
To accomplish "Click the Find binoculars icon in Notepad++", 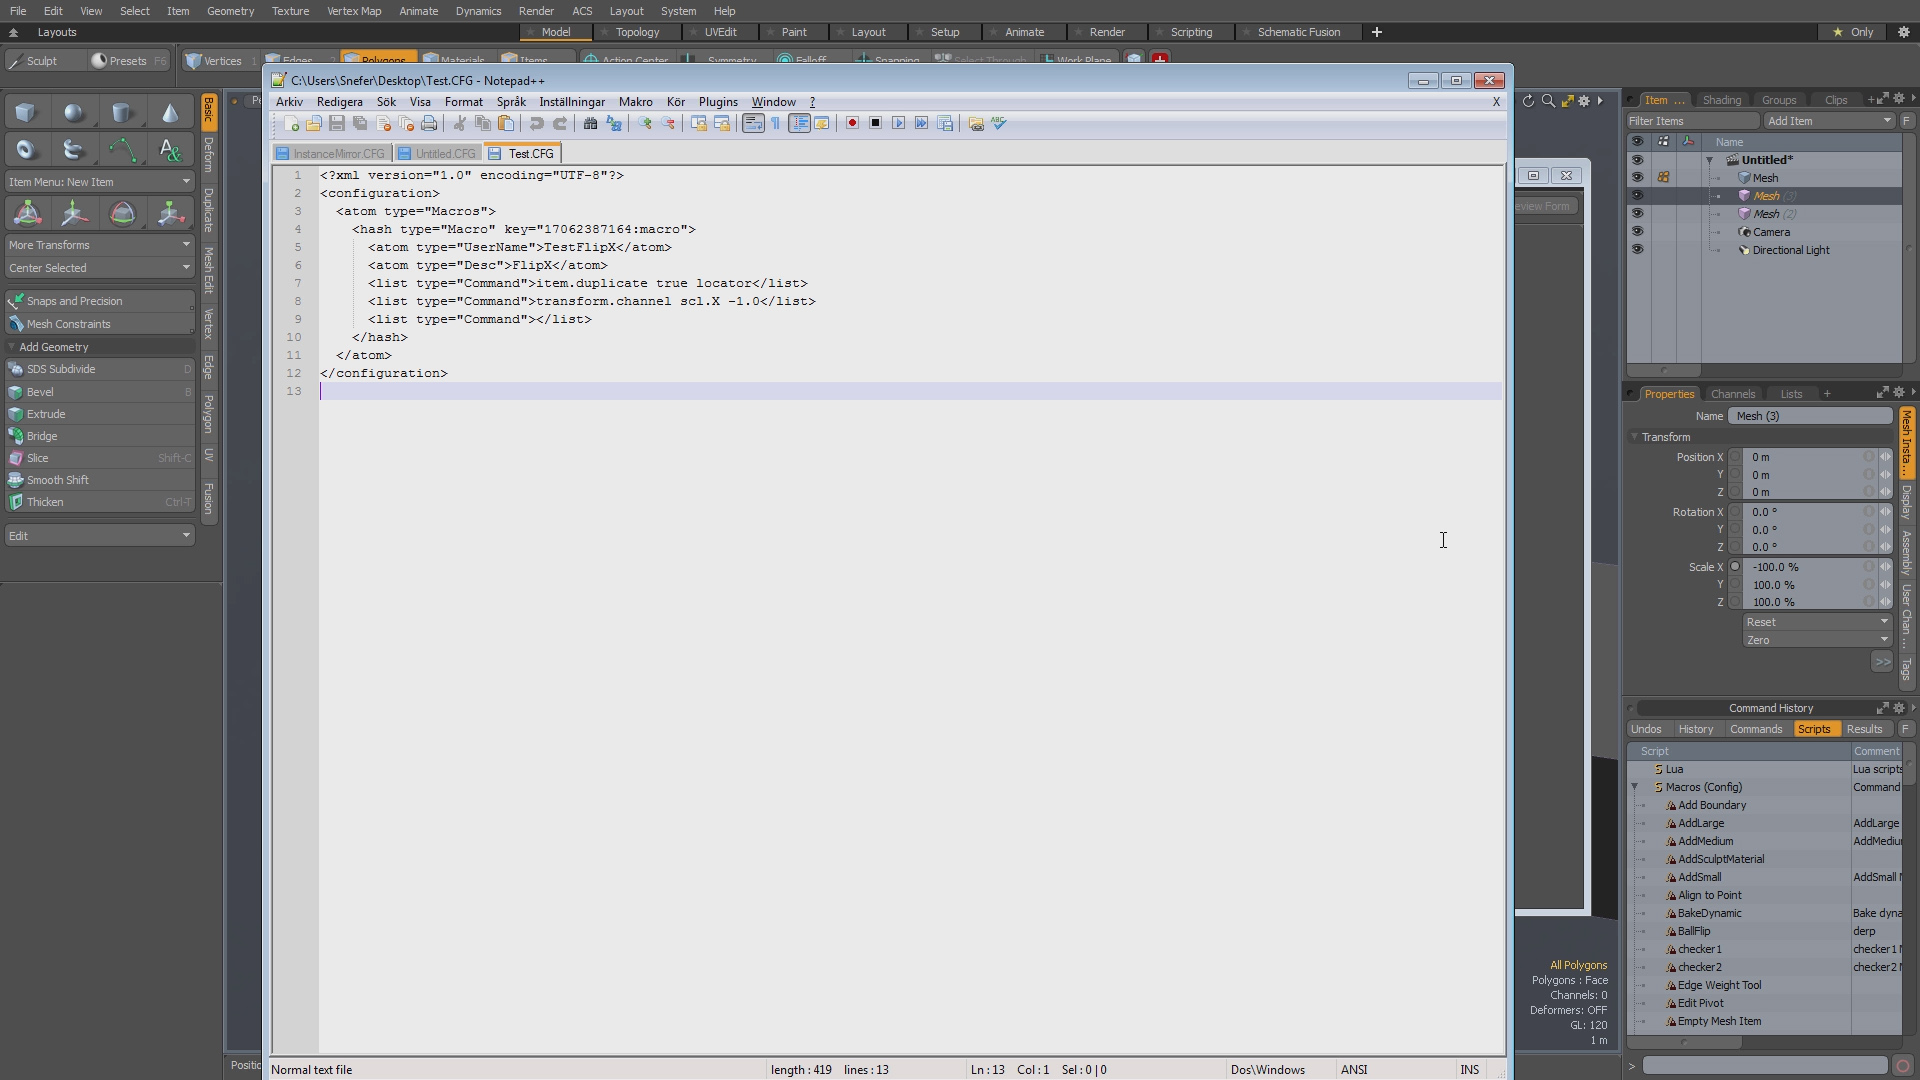I will tap(590, 124).
